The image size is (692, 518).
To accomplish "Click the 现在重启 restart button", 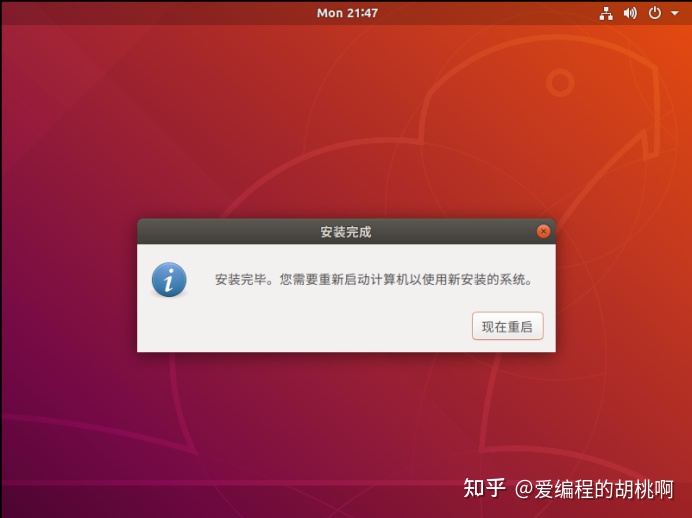I will pos(508,326).
